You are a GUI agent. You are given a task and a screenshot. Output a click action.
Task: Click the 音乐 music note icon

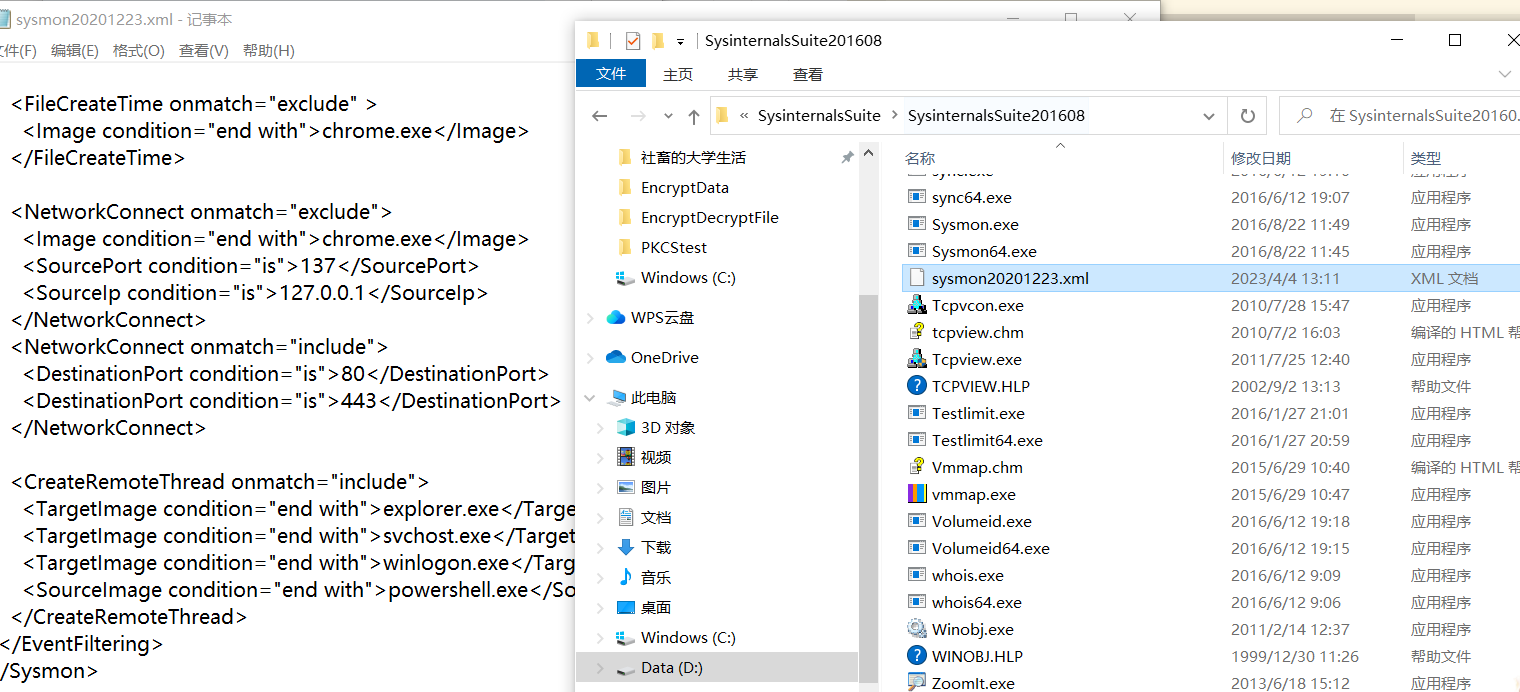(x=626, y=577)
